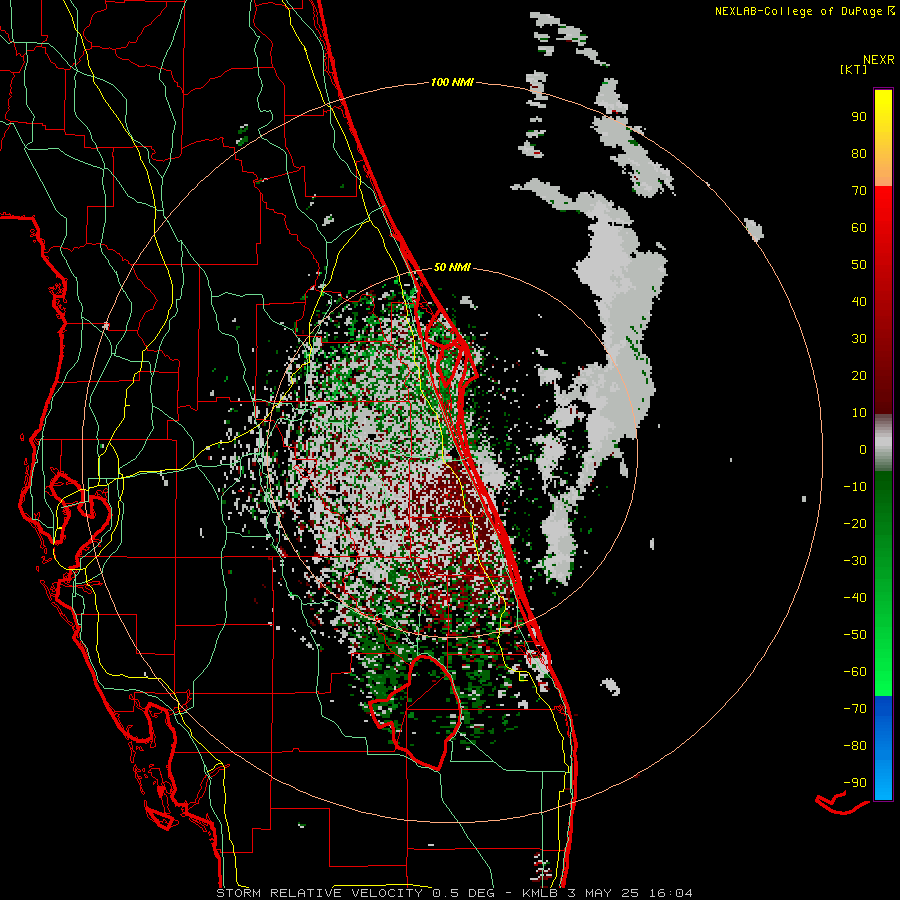
Task: Click the 3 MAY 25 16:04 timestamp
Action: 630,893
